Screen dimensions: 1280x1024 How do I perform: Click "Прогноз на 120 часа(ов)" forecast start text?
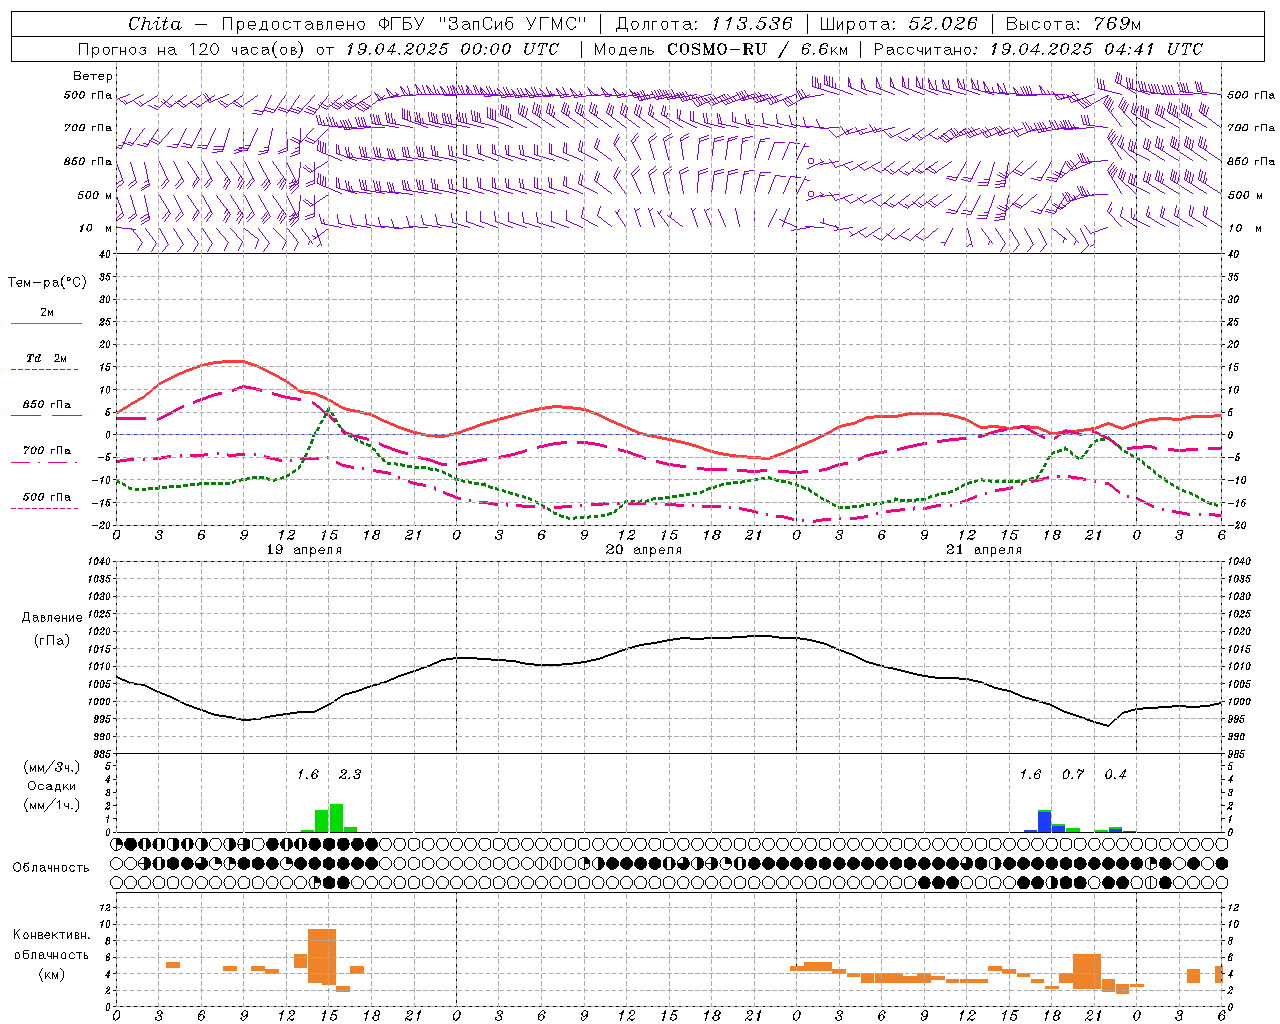coord(189,49)
